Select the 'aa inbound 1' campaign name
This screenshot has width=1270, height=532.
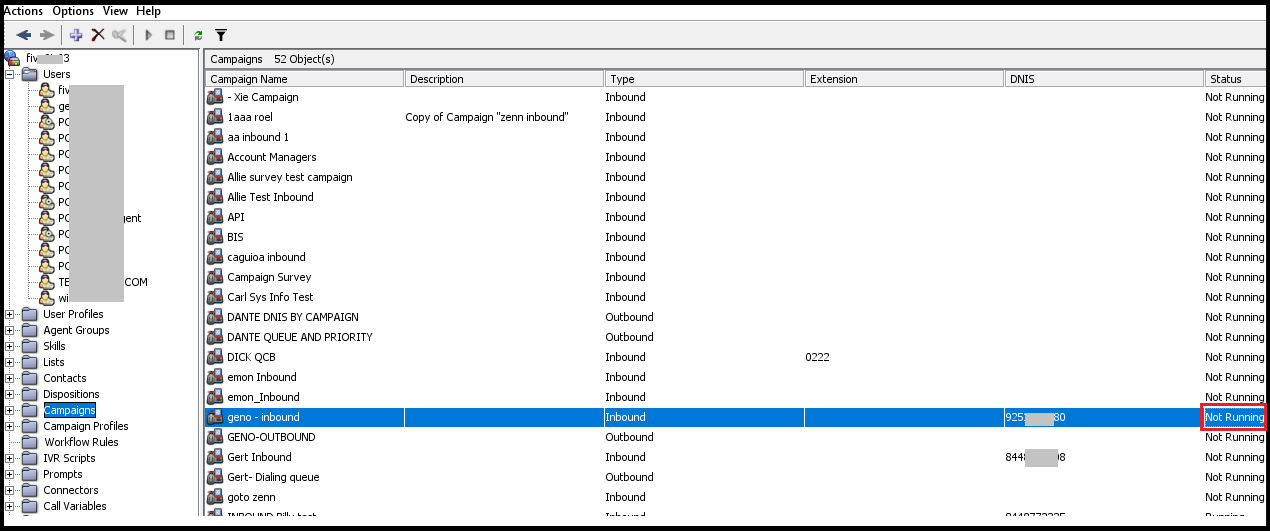pyautogui.click(x=258, y=137)
